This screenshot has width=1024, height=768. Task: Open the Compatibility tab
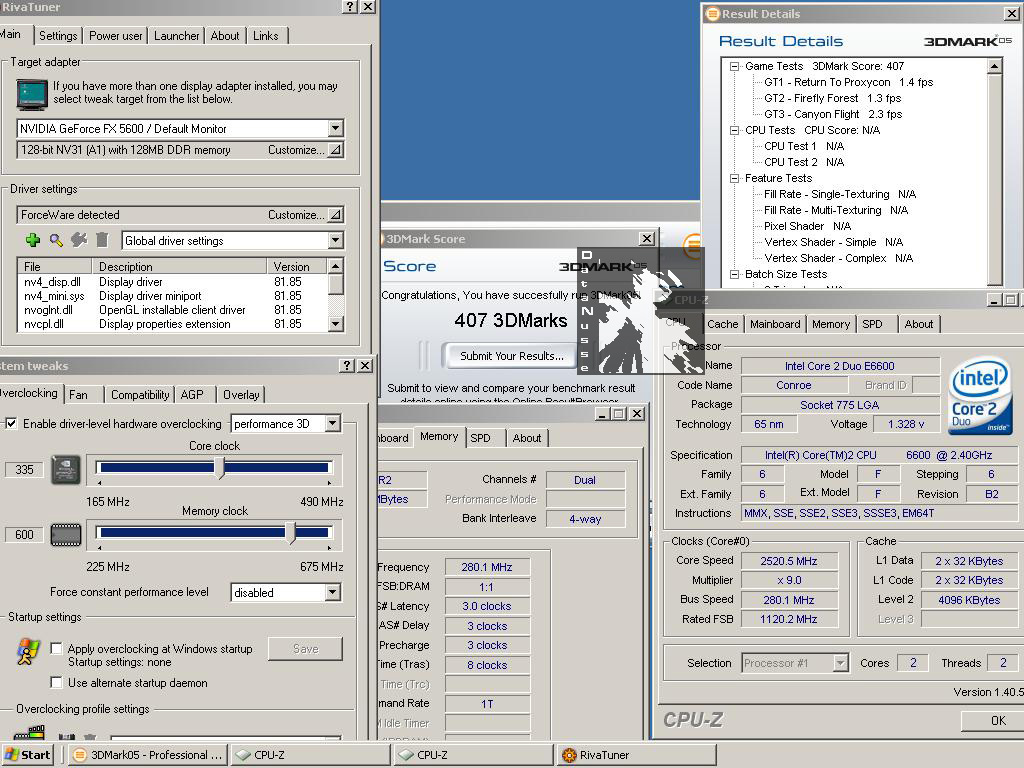[x=140, y=394]
